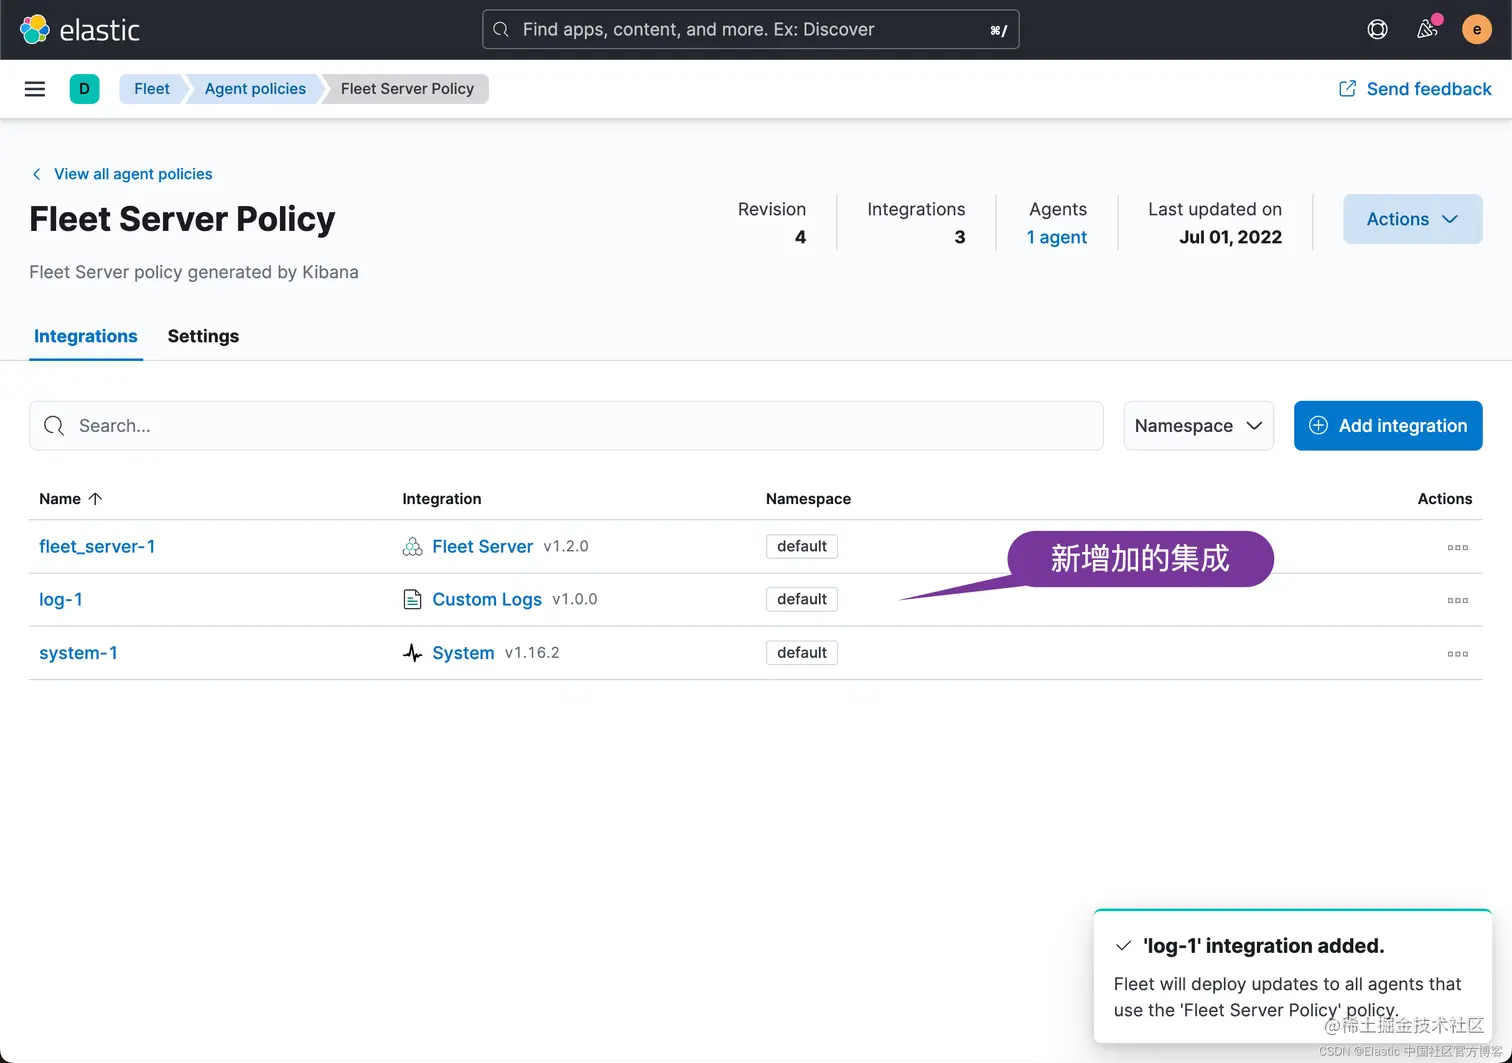Screen dimensions: 1512x1063
Task: Click the Send feedback external link icon
Action: click(x=1347, y=89)
